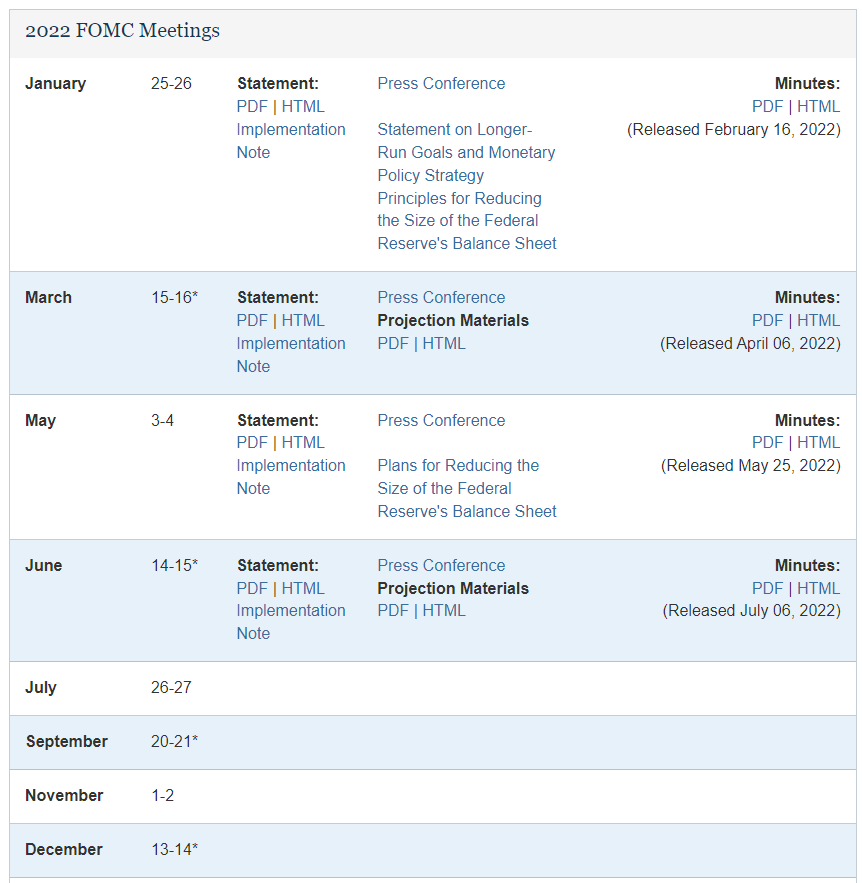The image size is (862, 883).
Task: Click Released May 25, 2022 text
Action: (751, 466)
